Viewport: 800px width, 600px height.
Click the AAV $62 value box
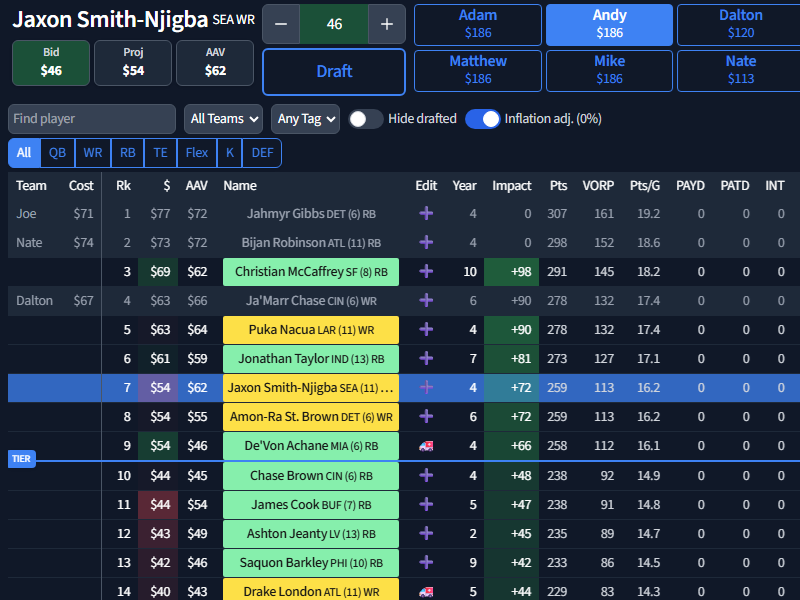tap(215, 63)
